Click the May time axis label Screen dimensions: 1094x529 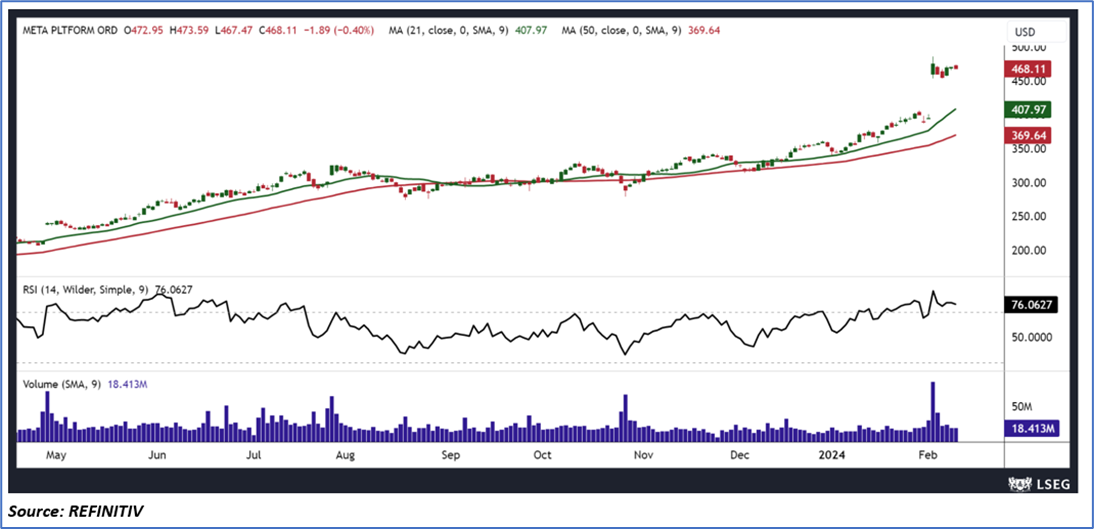coord(55,455)
